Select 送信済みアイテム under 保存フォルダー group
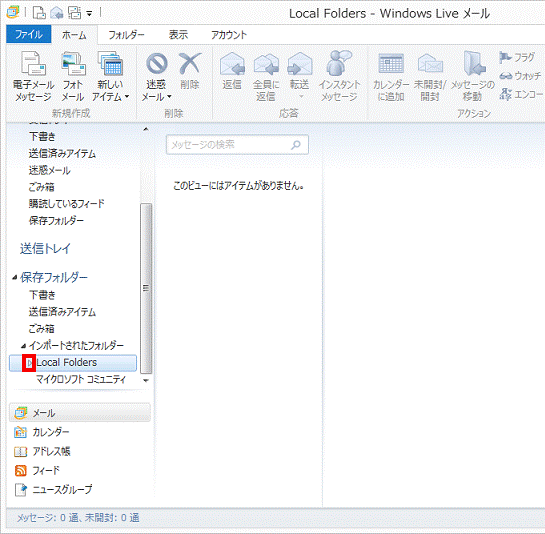 (x=62, y=312)
